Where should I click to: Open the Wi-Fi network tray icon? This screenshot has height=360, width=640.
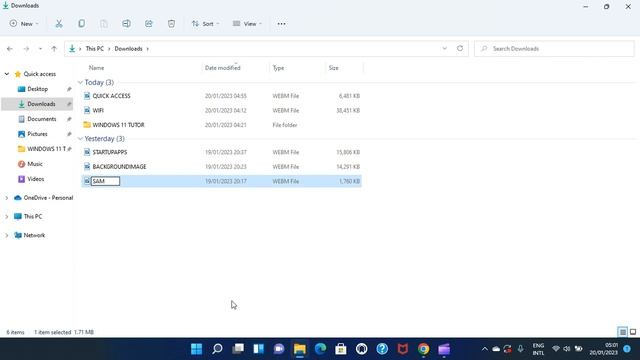pos(556,349)
